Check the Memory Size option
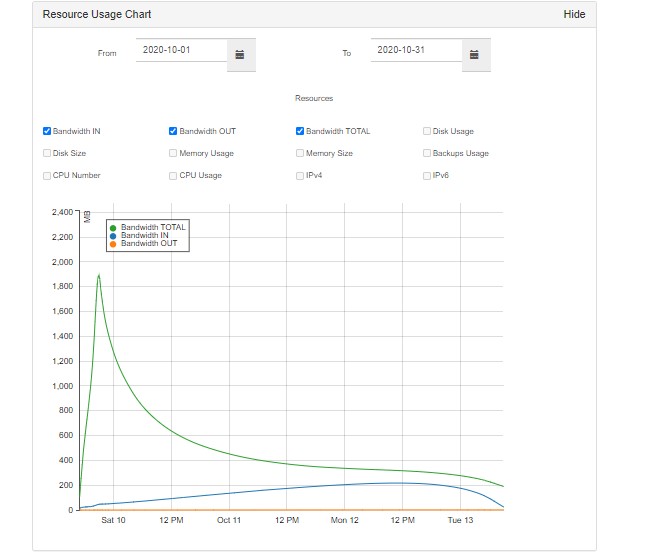 (x=300, y=153)
